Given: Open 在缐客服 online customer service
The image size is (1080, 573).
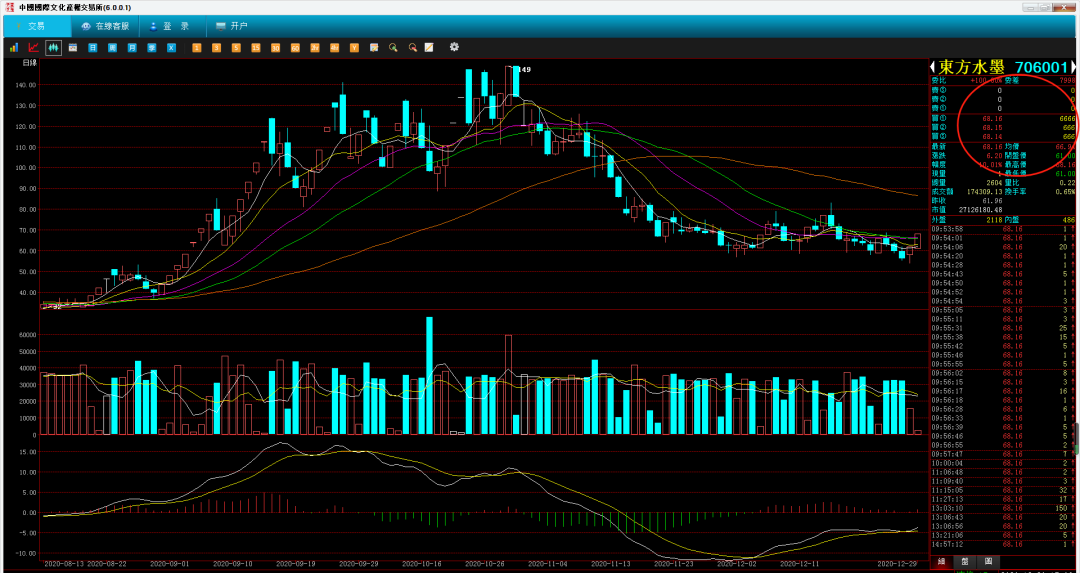Looking at the screenshot, I should tap(105, 26).
